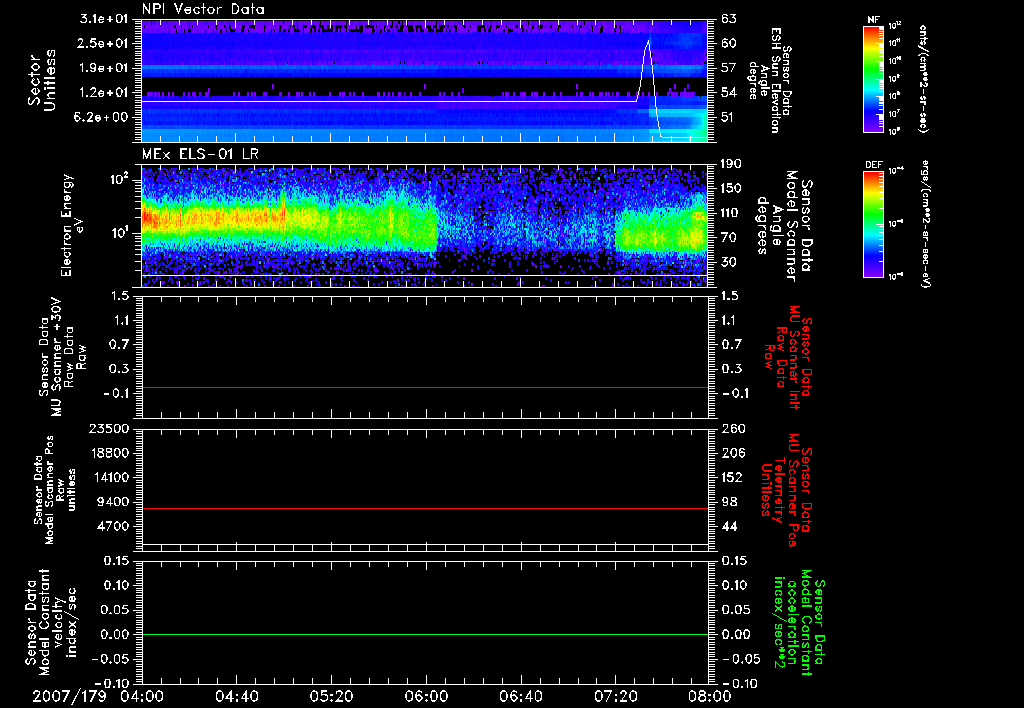Click the '206' telemetry tick label

[731, 453]
